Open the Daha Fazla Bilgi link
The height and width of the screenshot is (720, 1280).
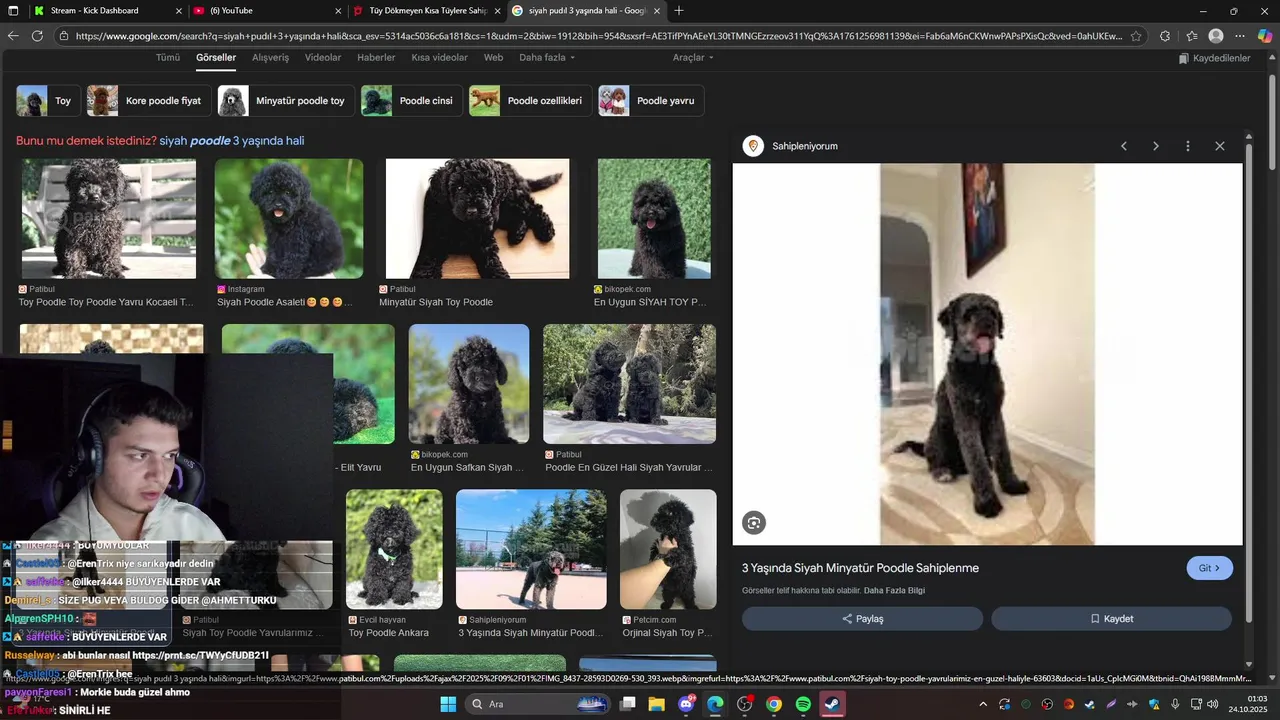(894, 591)
